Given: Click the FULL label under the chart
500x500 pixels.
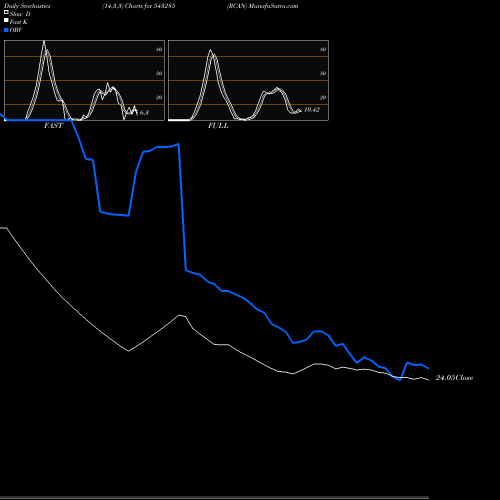Looking at the screenshot, I should pos(218,126).
